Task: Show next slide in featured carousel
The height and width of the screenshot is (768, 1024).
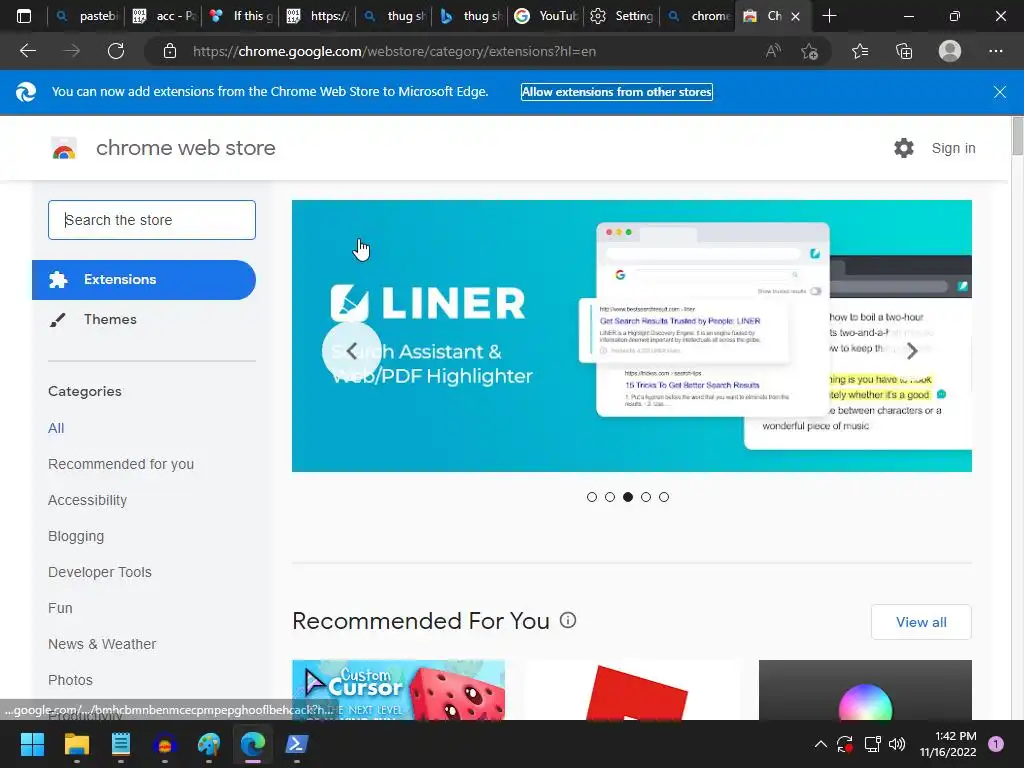Action: (x=912, y=351)
